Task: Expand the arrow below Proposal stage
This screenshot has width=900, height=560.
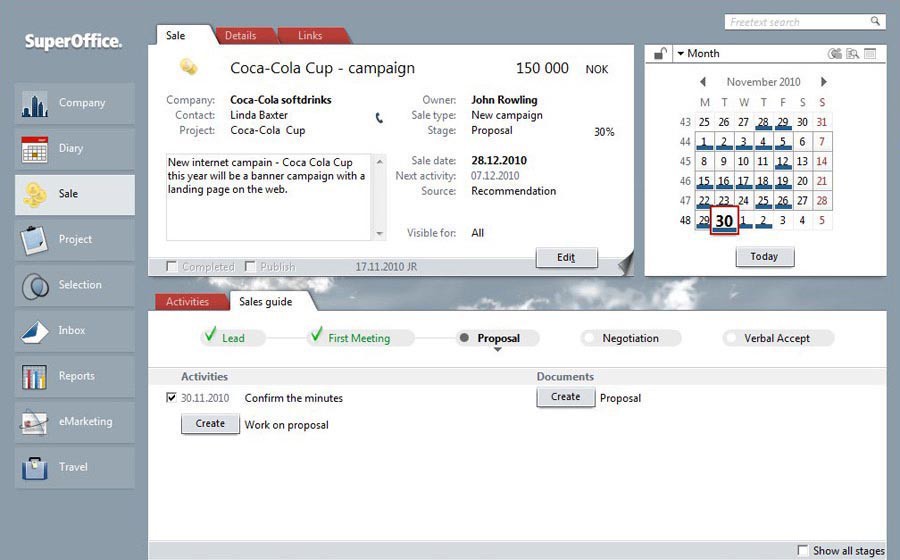Action: tap(498, 349)
